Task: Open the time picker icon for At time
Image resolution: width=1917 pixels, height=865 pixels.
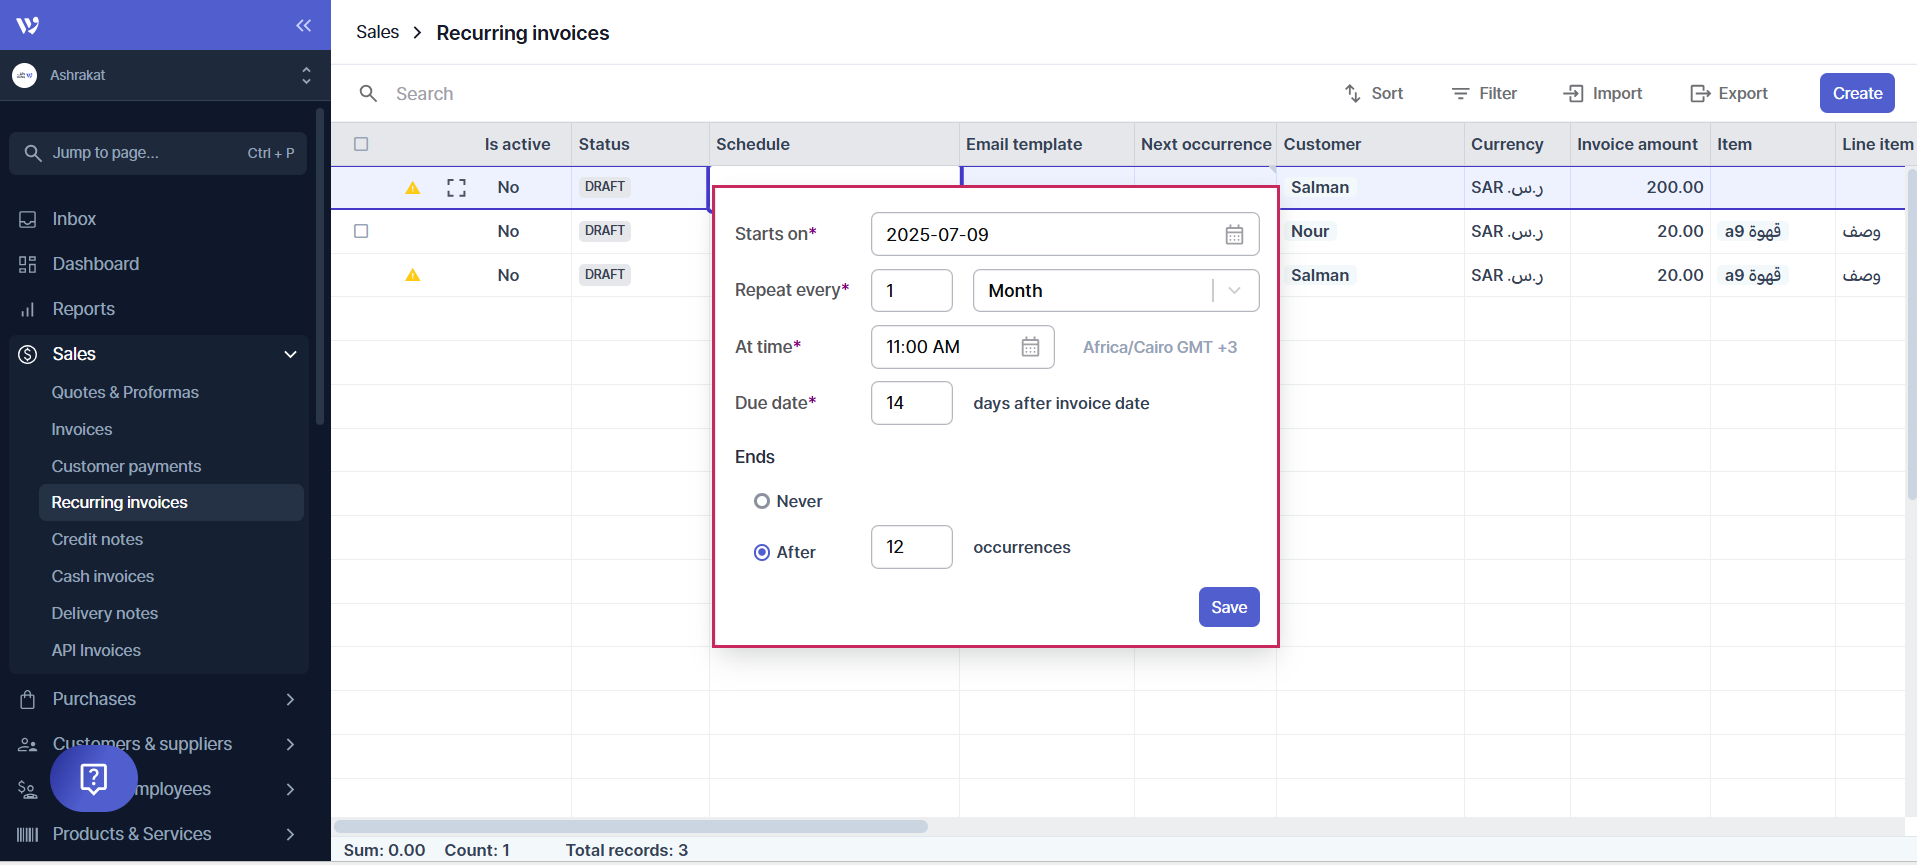Action: [x=1030, y=347]
